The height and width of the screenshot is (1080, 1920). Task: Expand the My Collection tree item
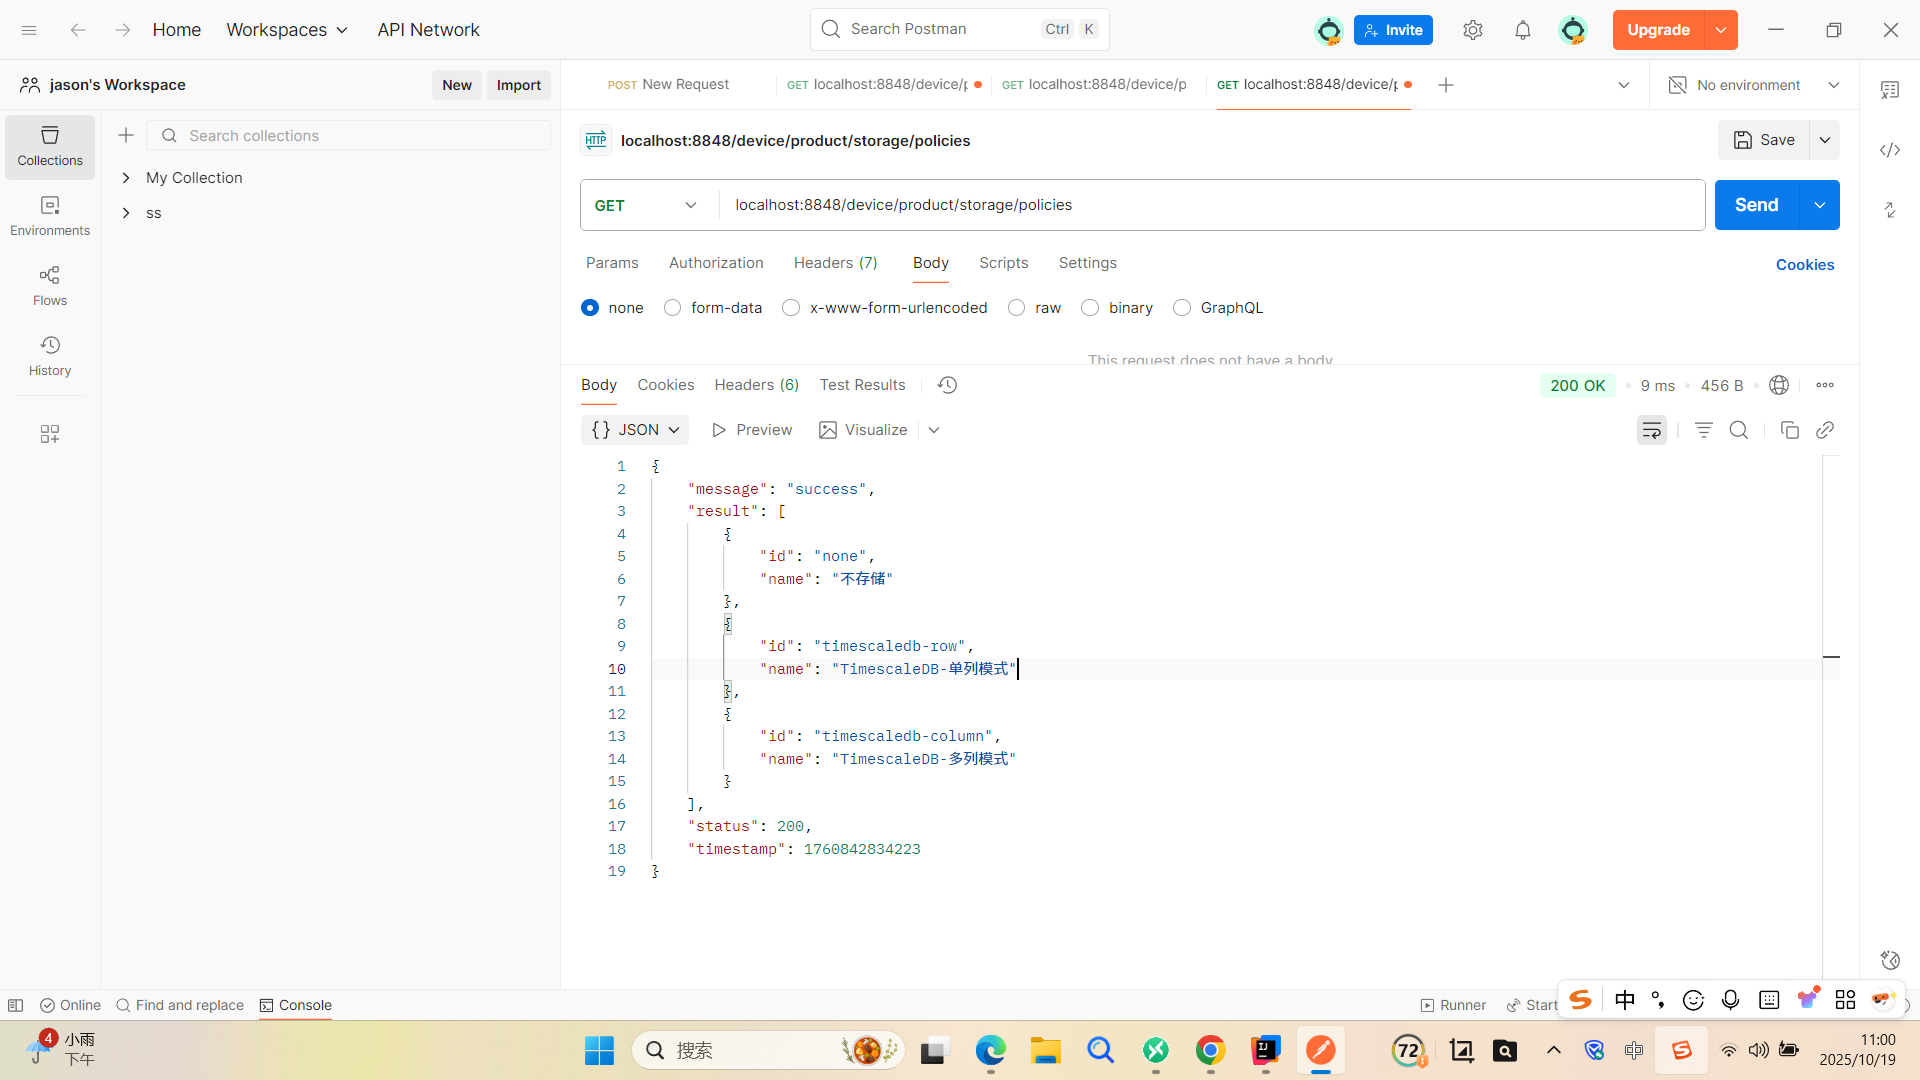coord(126,178)
